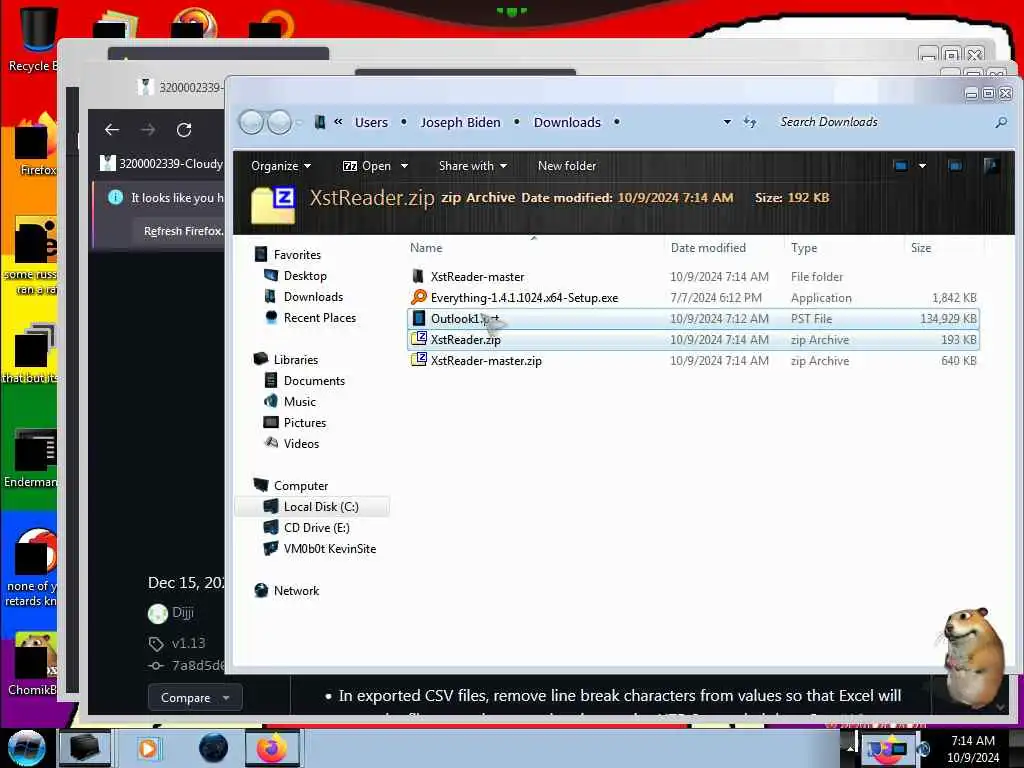Select XstReader-master.zip in file list
Screen dimensions: 1024x768
coord(693,360)
